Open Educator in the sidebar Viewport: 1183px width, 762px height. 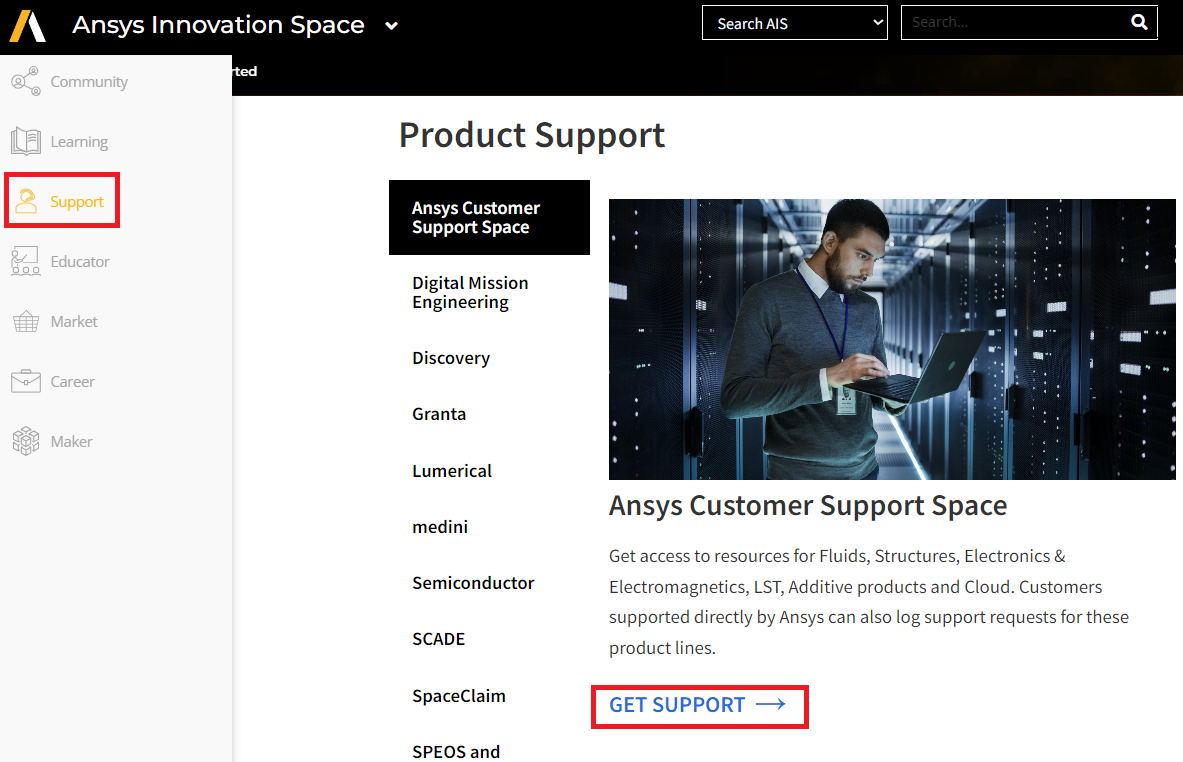tap(80, 262)
